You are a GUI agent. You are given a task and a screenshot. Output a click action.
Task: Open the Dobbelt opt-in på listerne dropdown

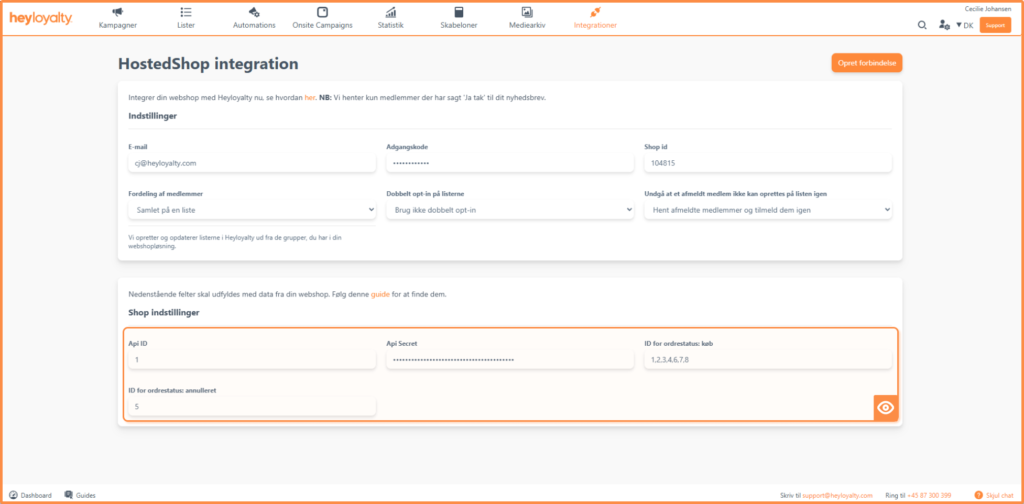click(509, 210)
